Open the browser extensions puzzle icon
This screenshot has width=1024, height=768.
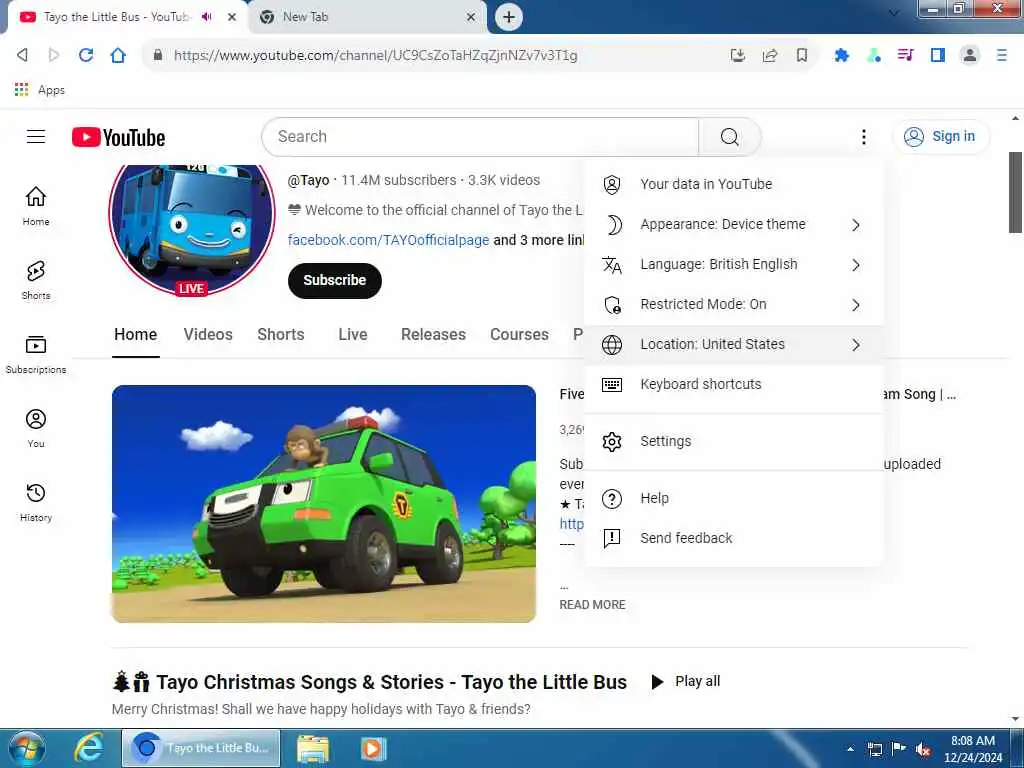click(x=842, y=56)
